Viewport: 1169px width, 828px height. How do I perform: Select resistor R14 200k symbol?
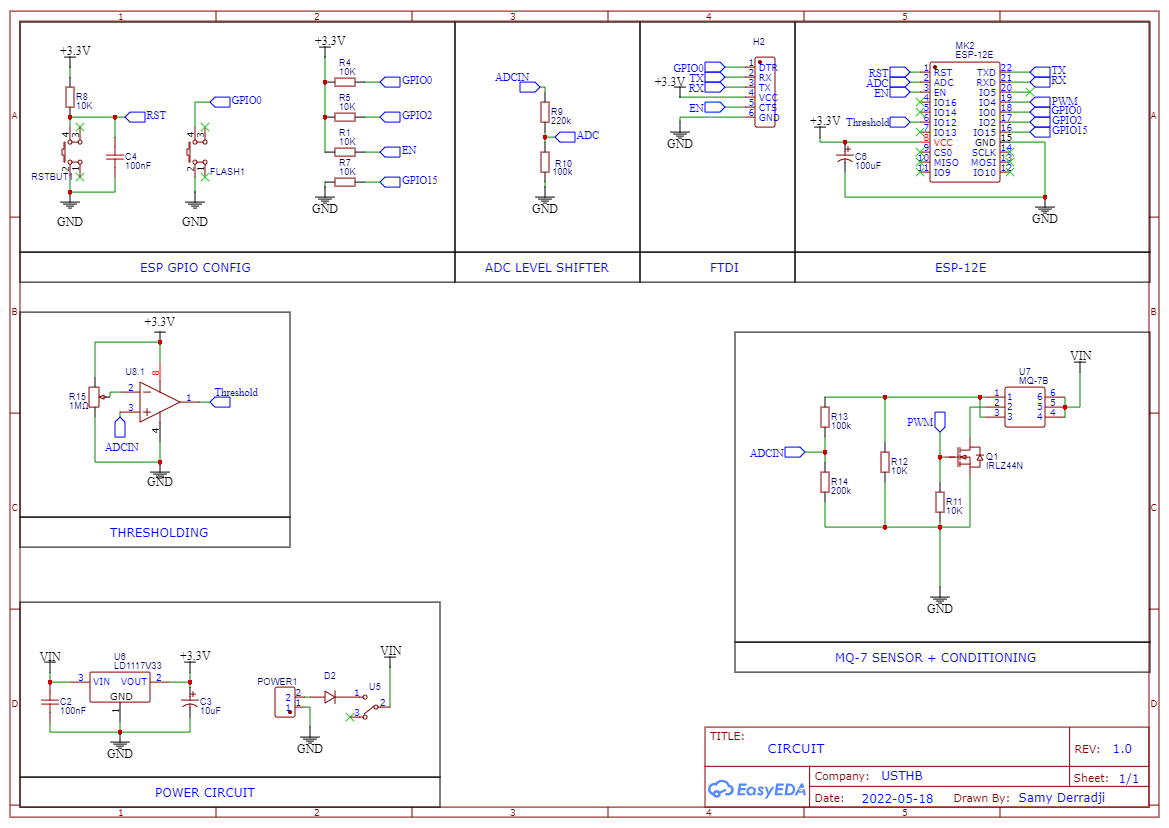click(825, 482)
